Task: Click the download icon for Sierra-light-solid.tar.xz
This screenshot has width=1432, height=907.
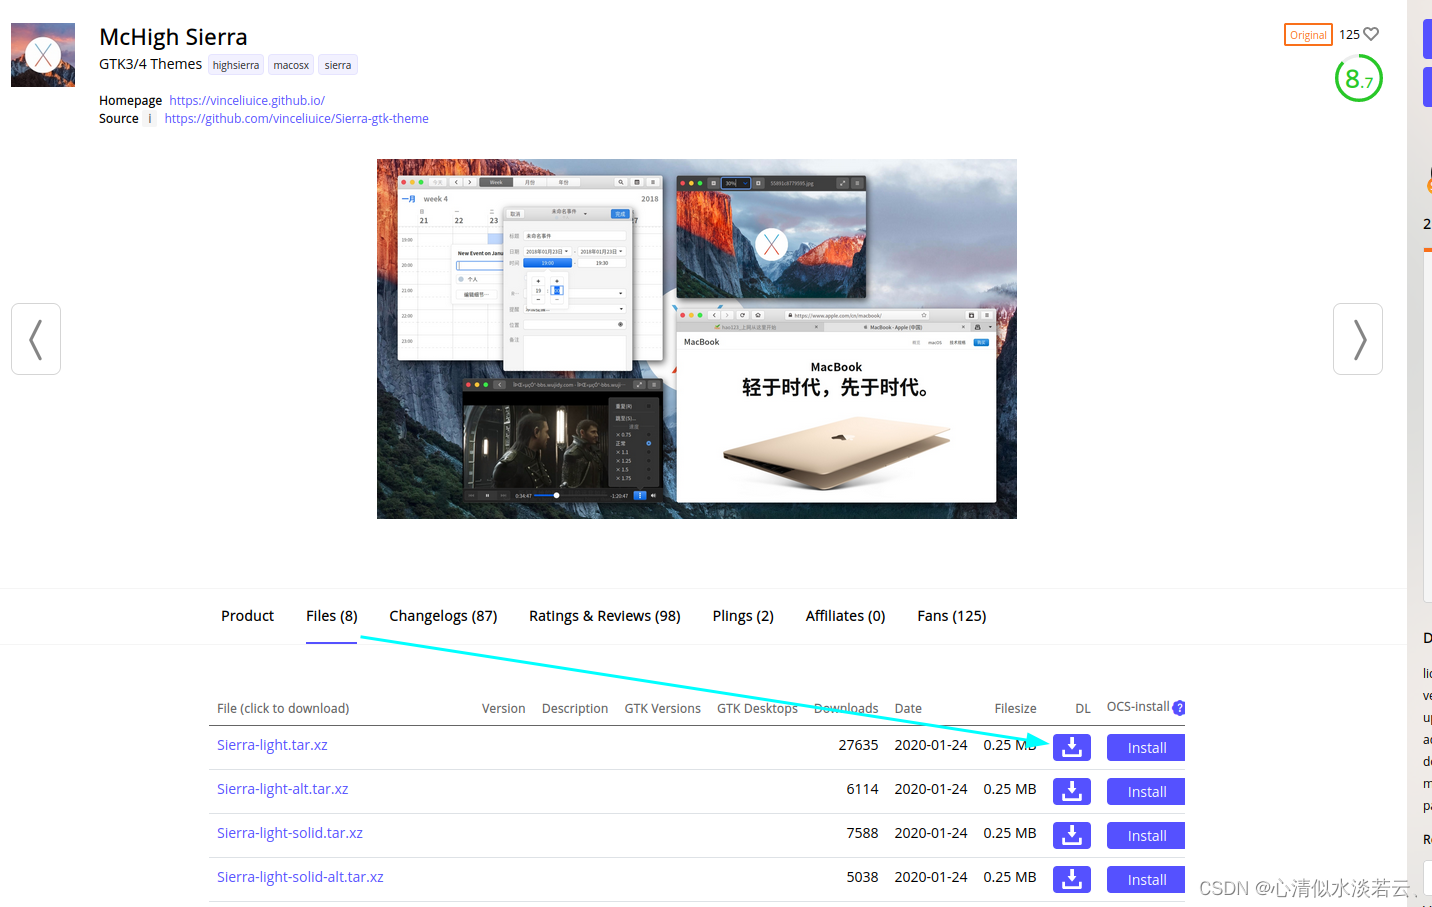Action: point(1071,835)
